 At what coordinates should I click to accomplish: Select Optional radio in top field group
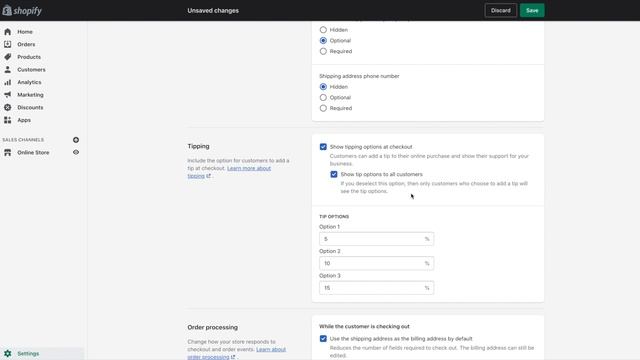(x=323, y=40)
